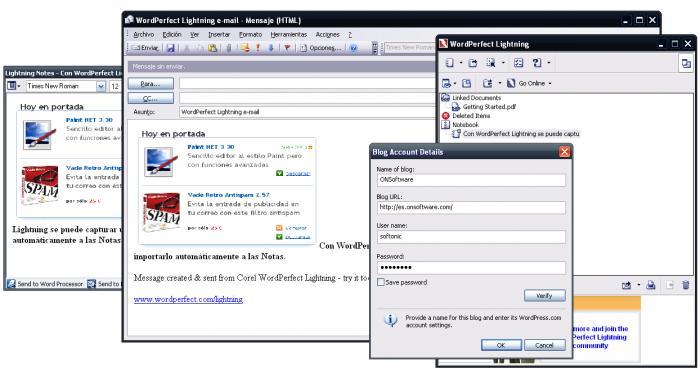Click the save note icon in second toolbar row

[x=467, y=83]
